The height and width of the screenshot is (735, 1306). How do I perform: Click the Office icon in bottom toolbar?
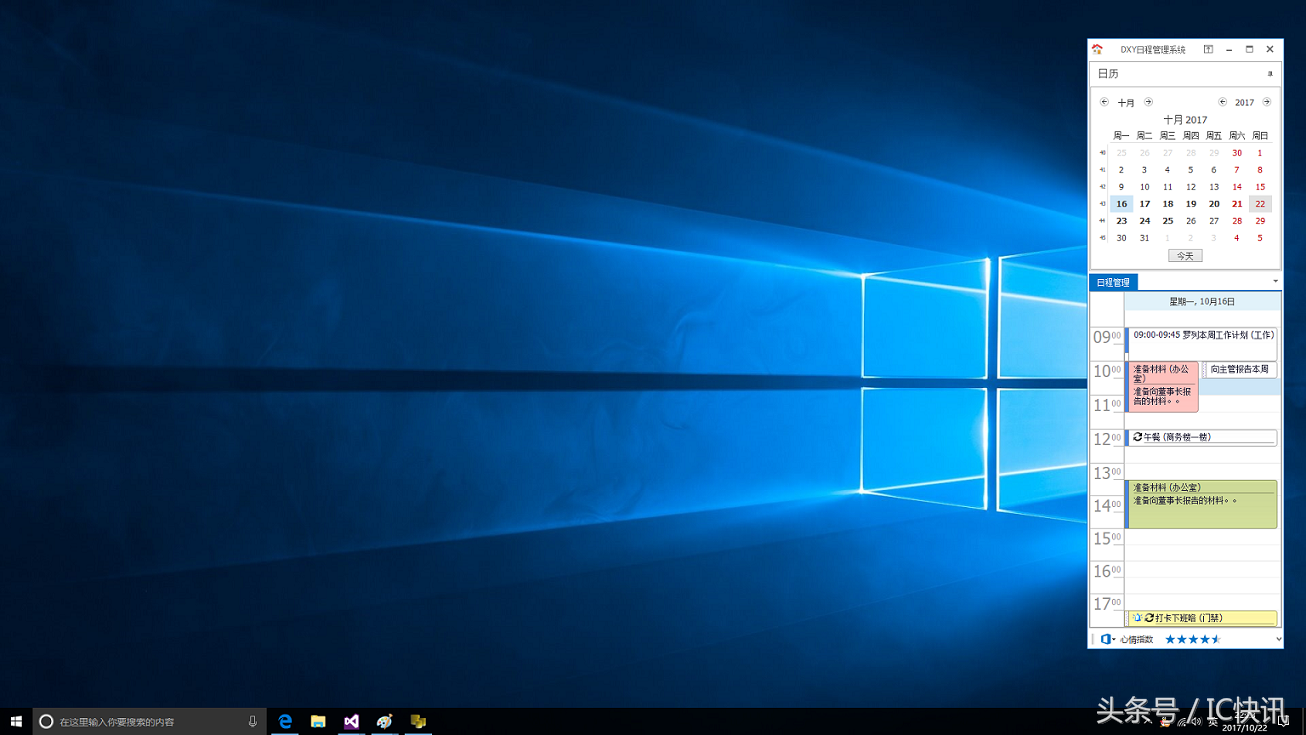pyautogui.click(x=1106, y=639)
